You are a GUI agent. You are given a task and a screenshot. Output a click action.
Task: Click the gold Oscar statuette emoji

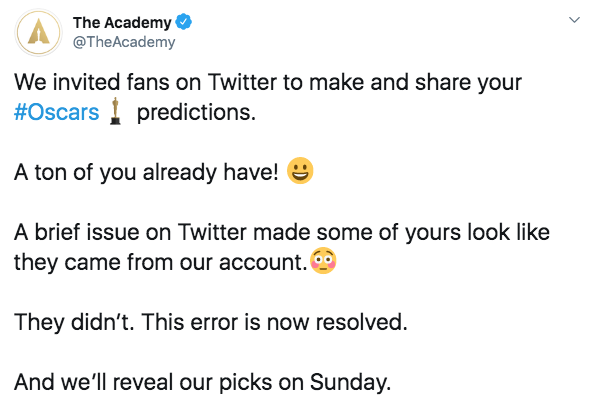click(x=116, y=111)
